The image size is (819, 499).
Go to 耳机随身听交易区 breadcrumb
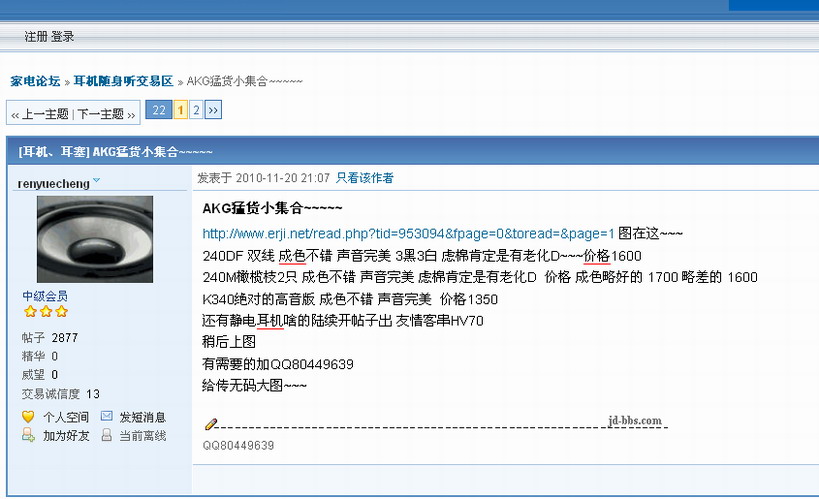[123, 81]
